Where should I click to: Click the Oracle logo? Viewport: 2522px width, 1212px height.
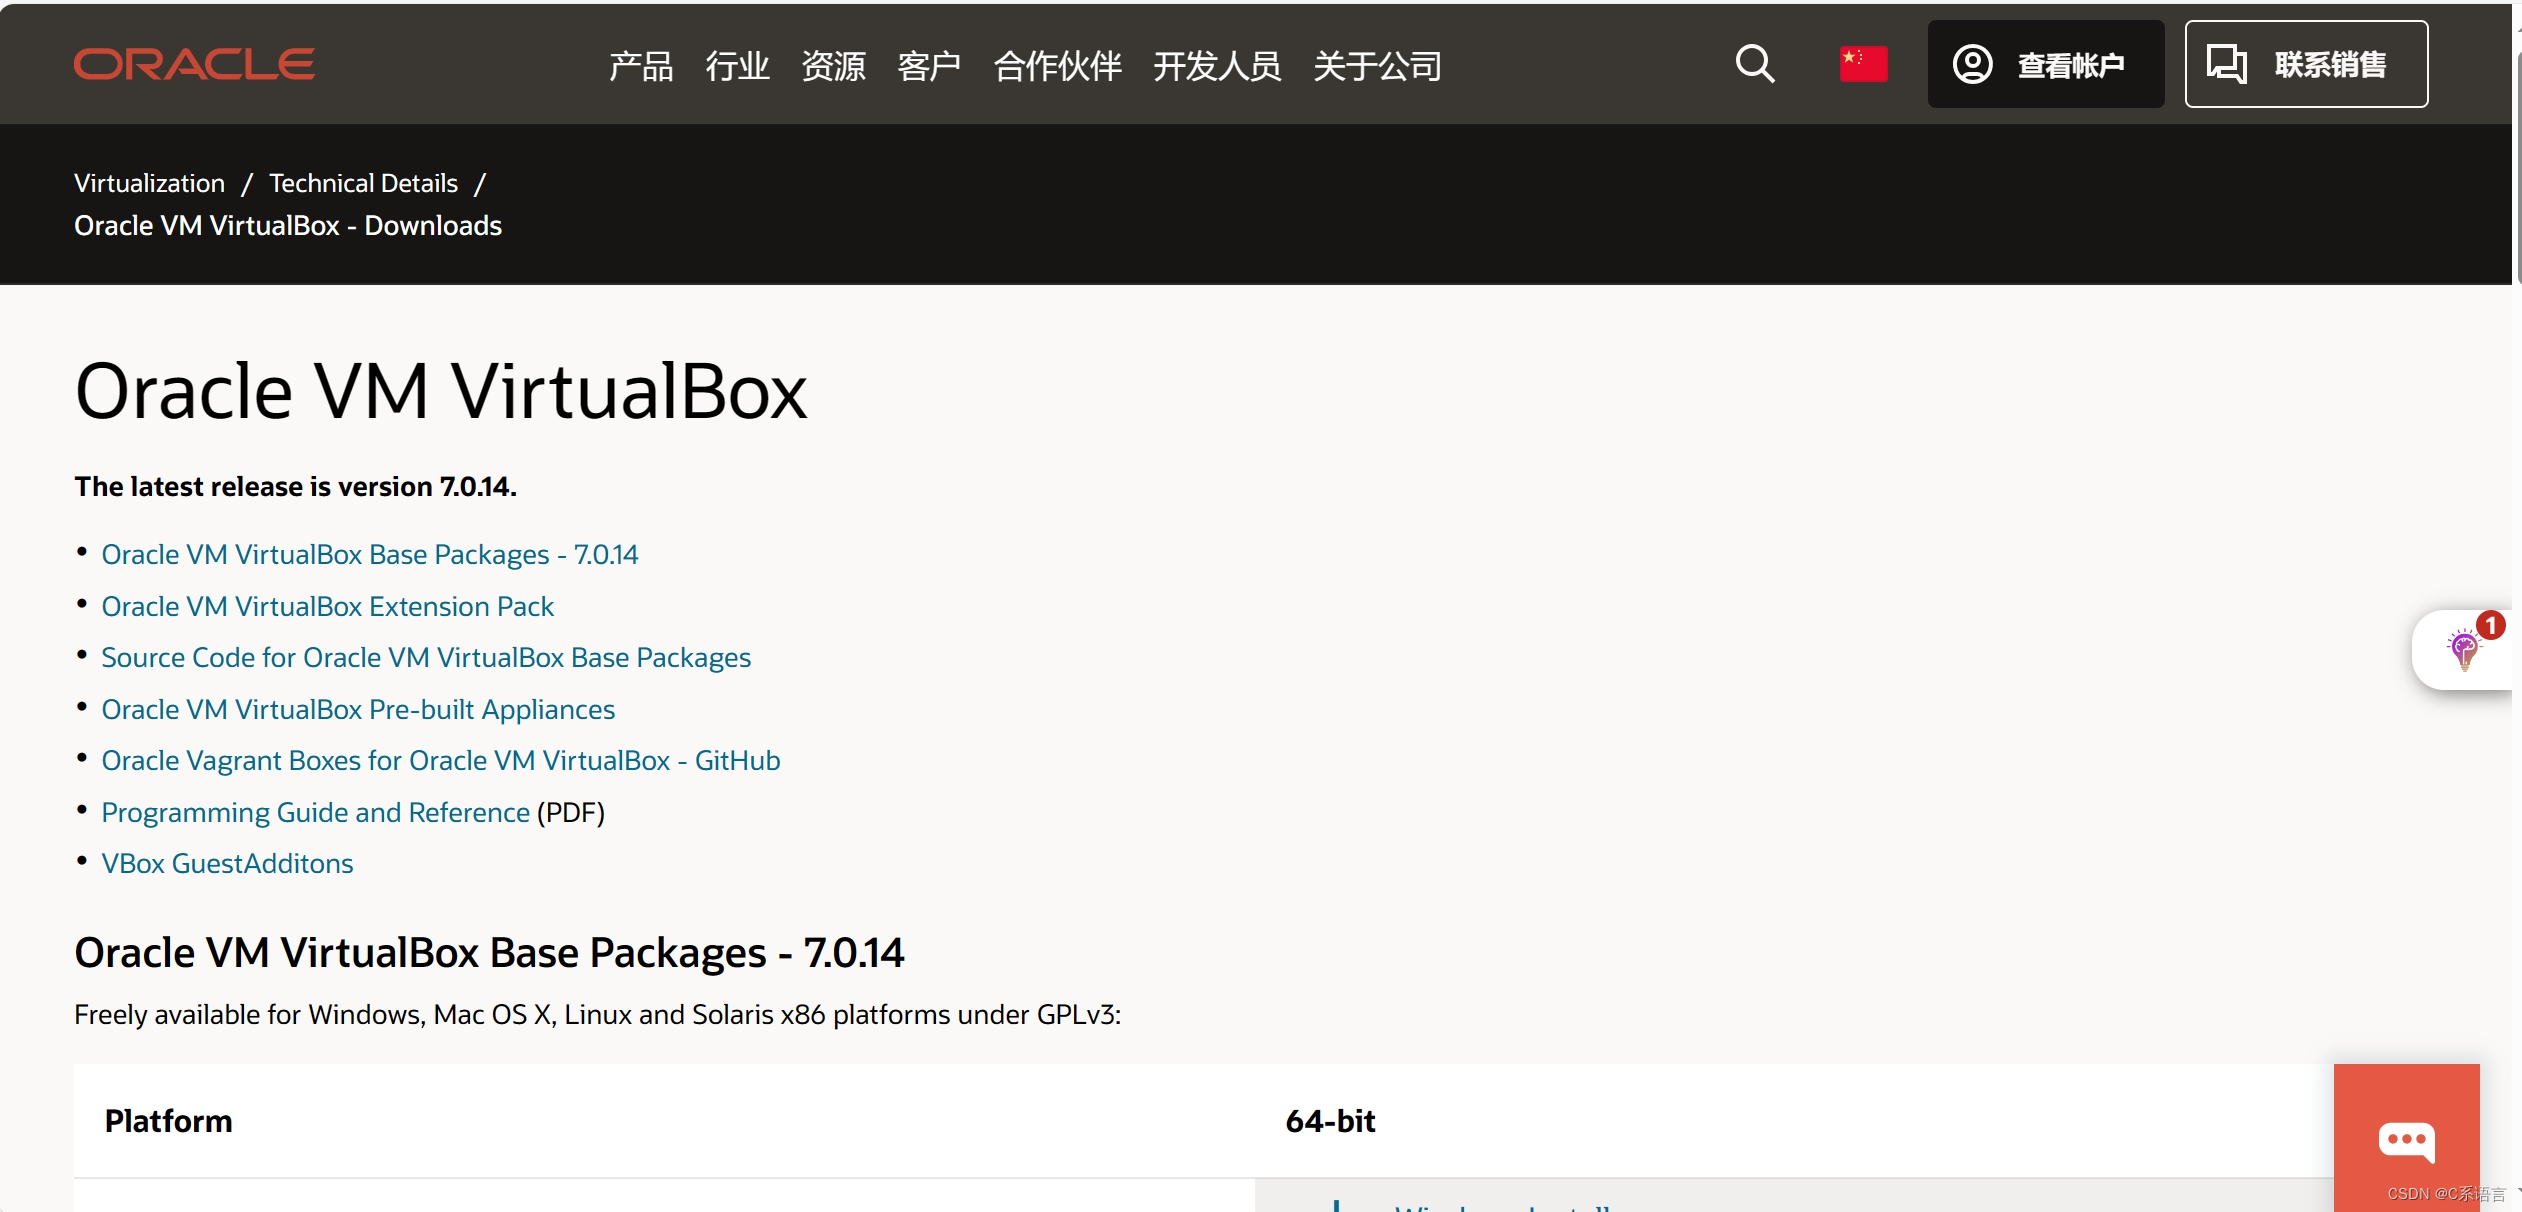pos(194,64)
